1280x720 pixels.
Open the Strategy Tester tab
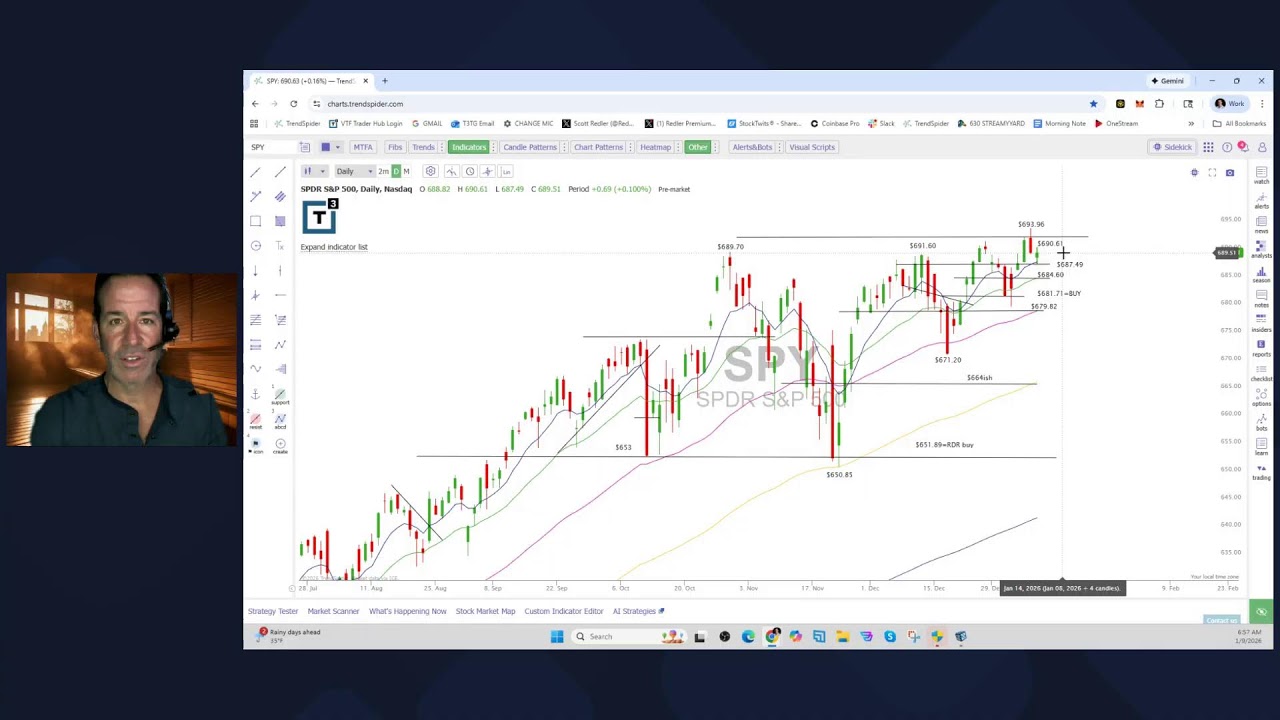(x=273, y=611)
